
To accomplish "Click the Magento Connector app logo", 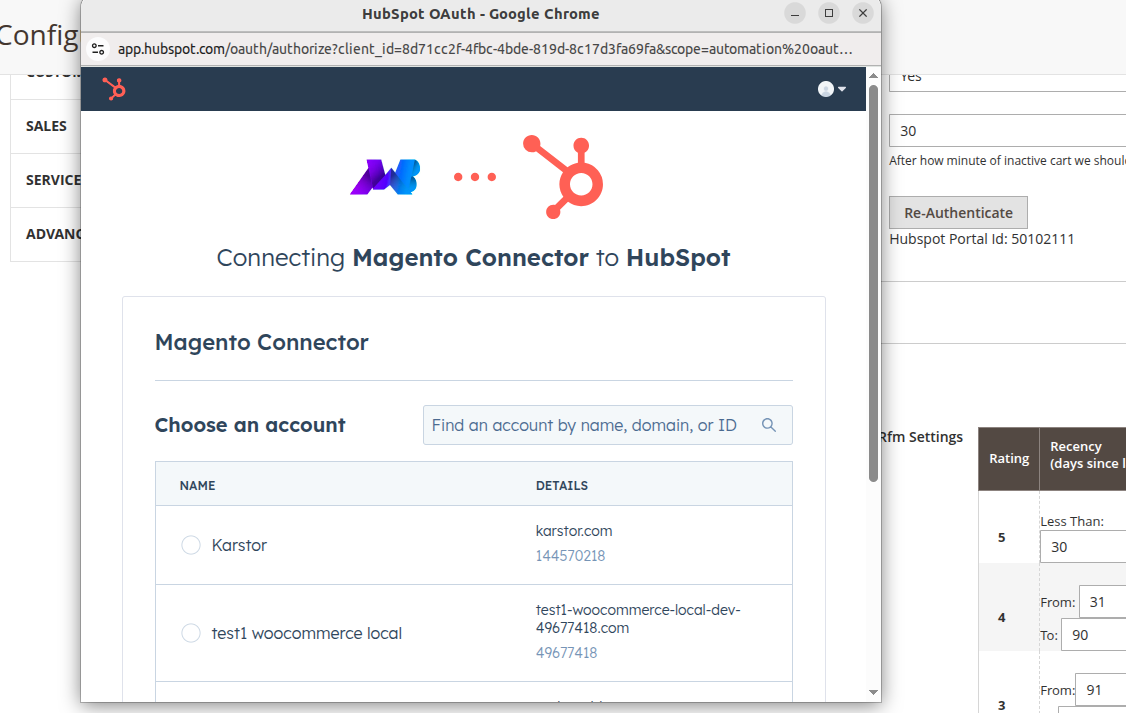I will click(x=385, y=177).
